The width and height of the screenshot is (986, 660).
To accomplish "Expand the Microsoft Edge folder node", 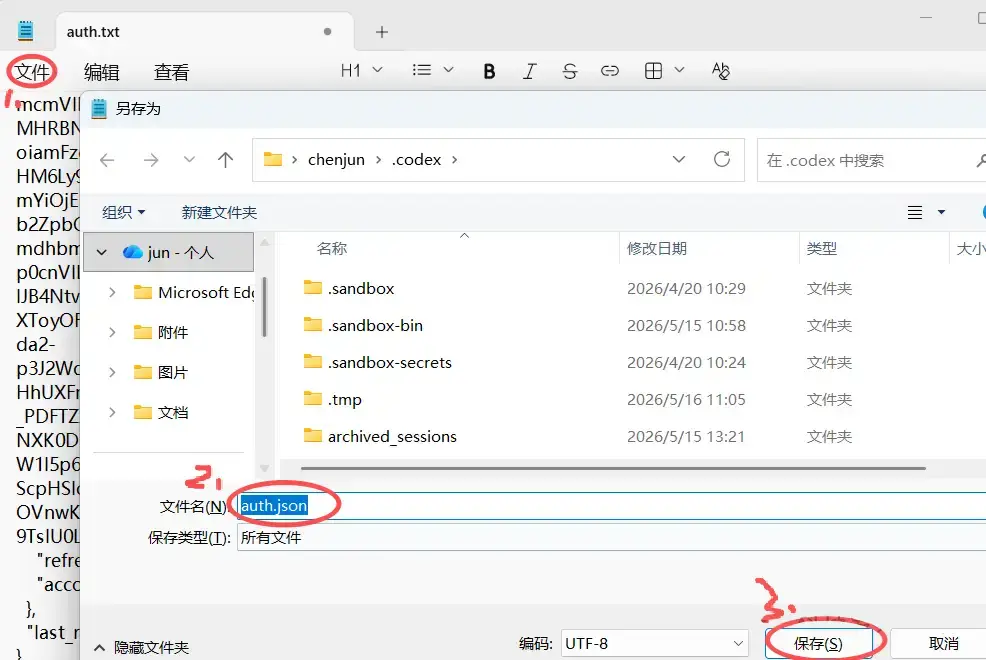I will tap(112, 292).
